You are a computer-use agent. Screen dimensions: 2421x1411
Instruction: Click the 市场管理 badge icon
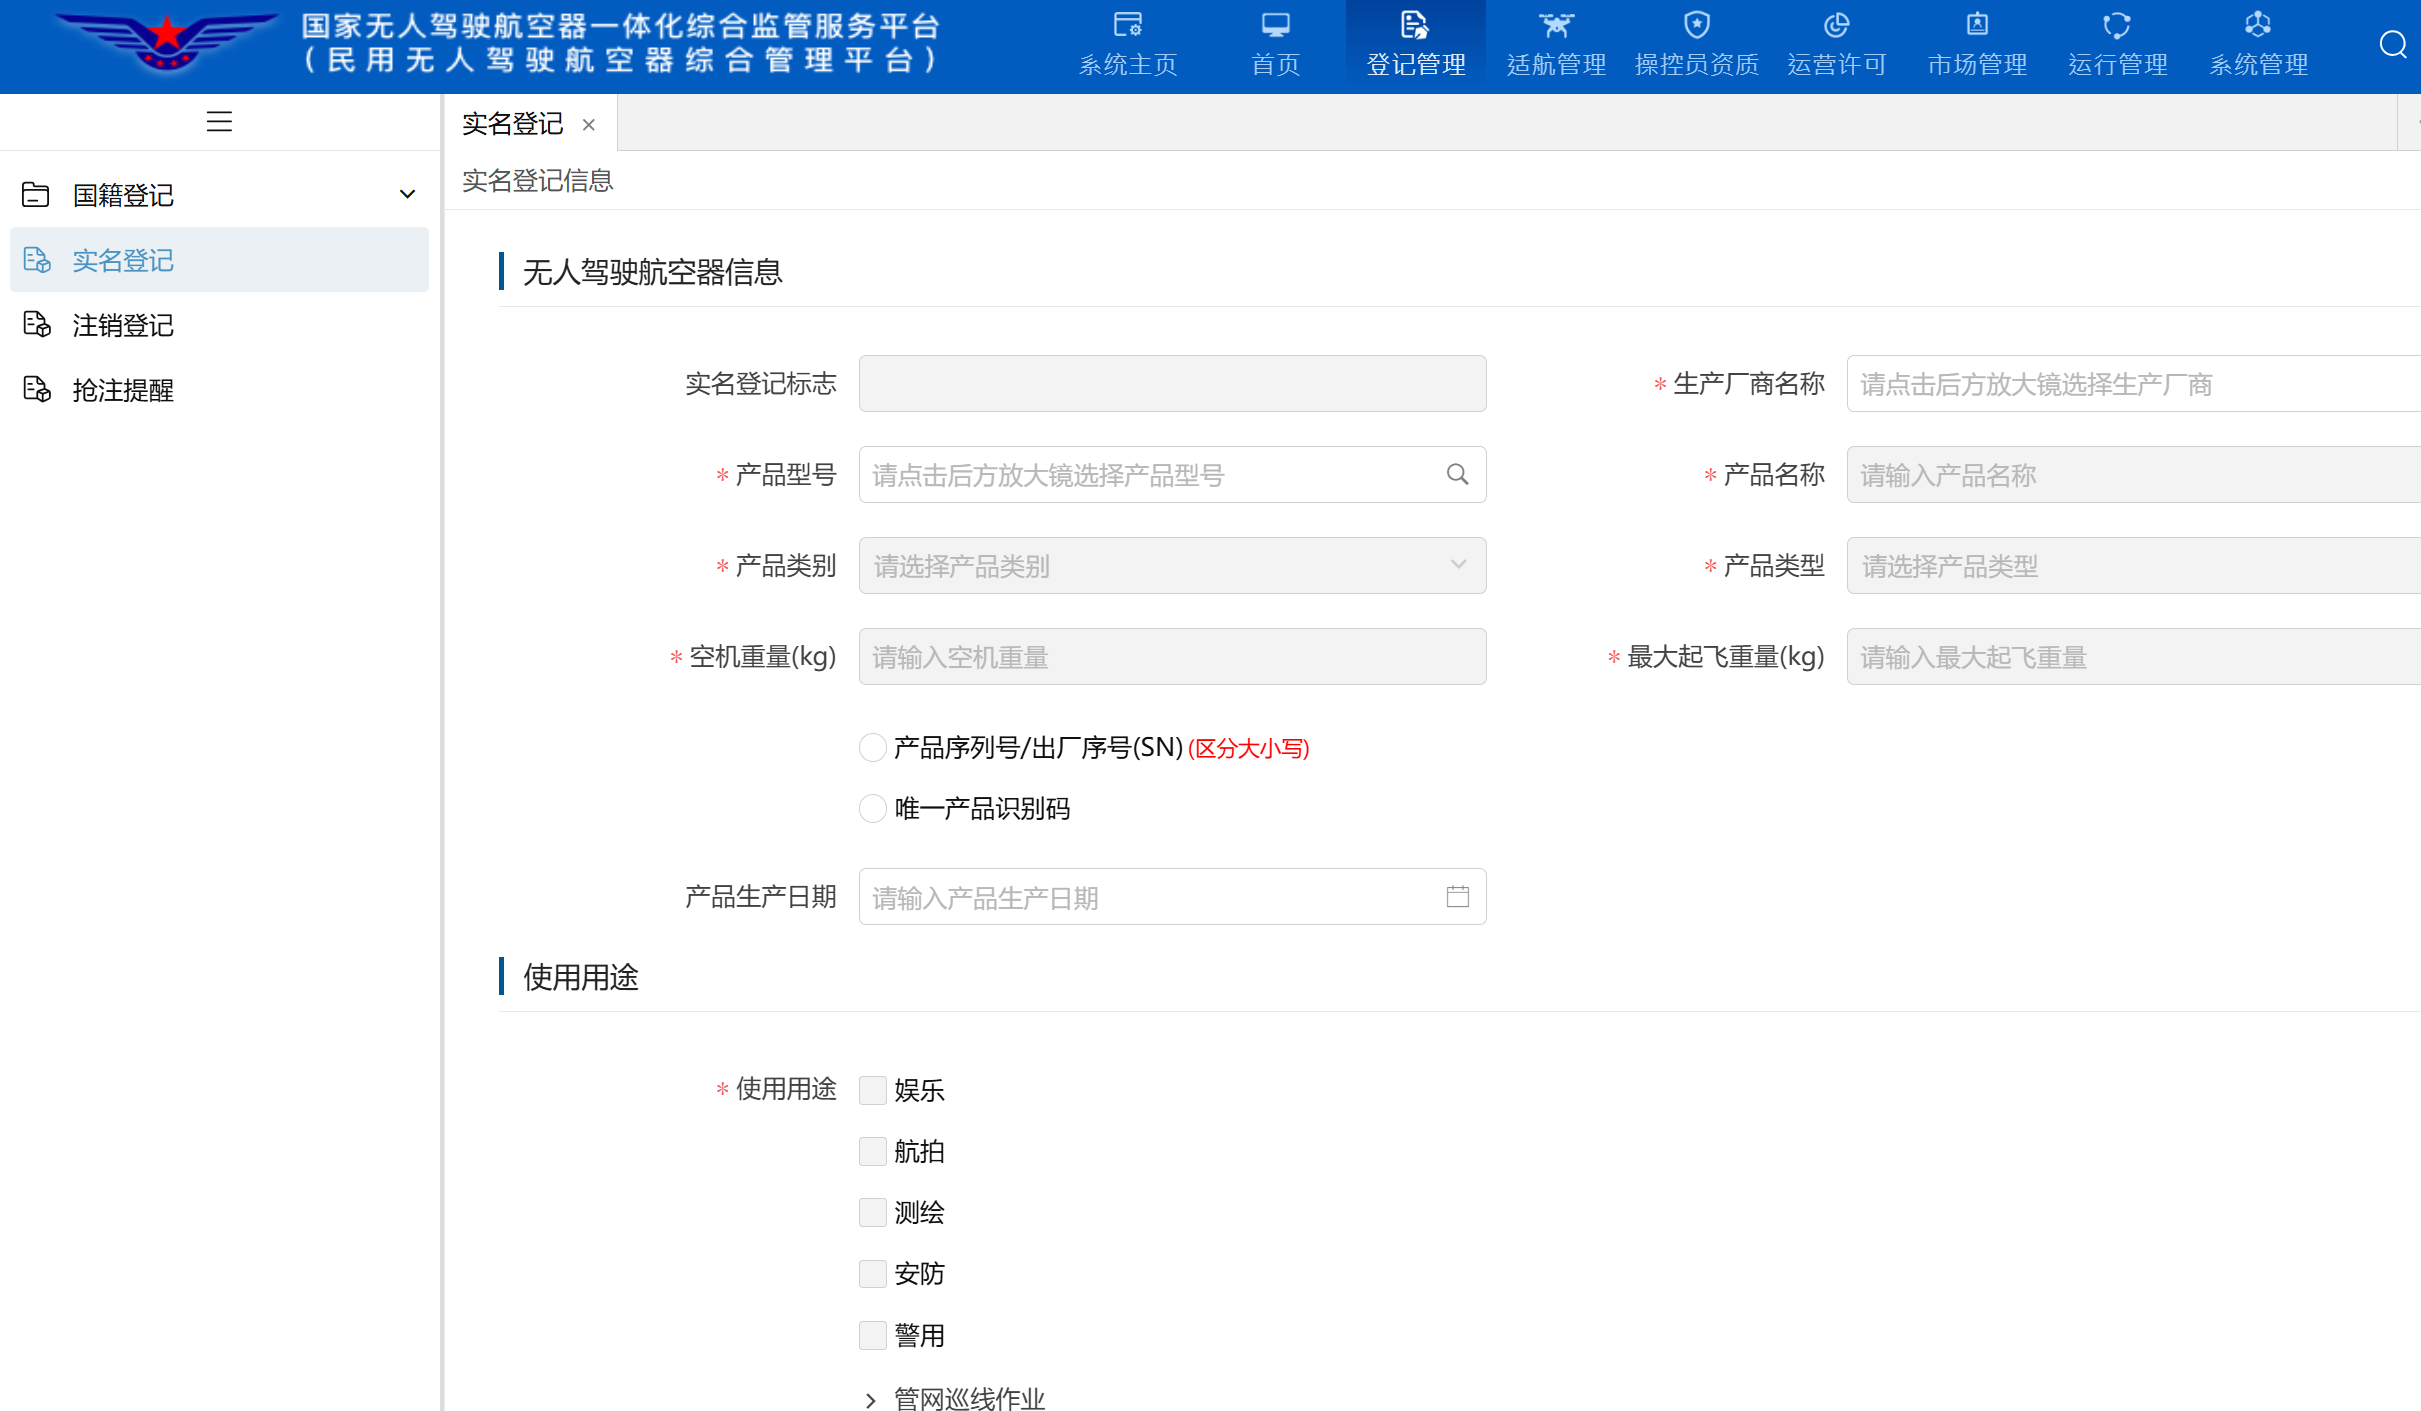tap(1977, 24)
